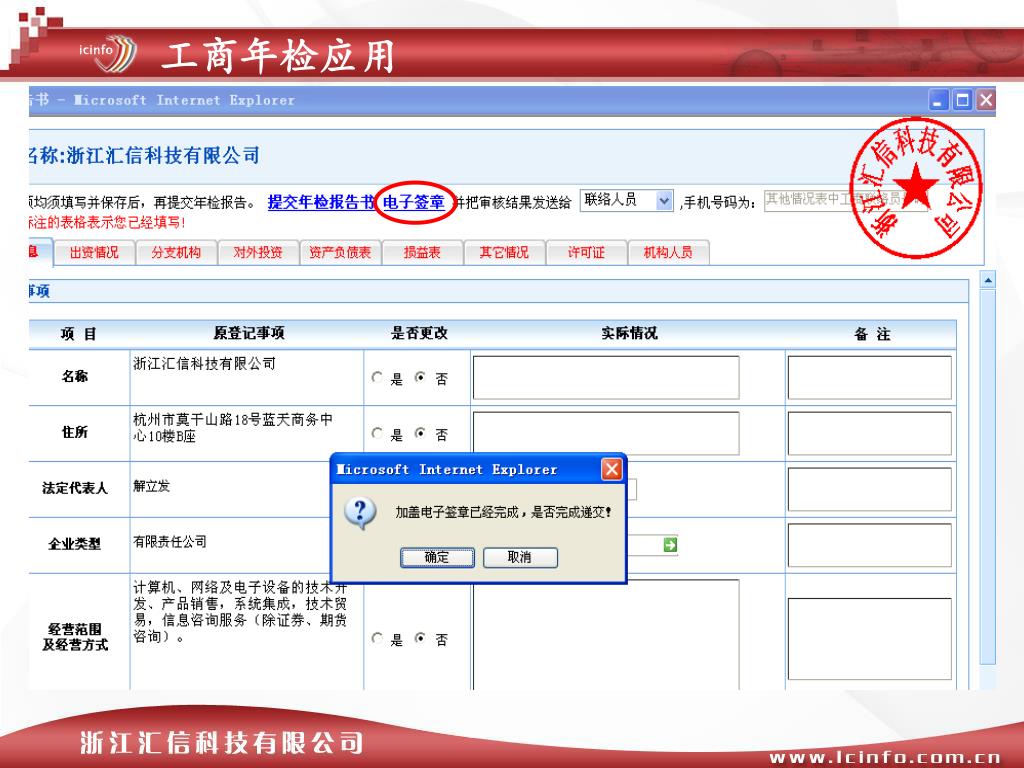Switch to the 损益表 tab
This screenshot has width=1024, height=768.
coord(423,253)
